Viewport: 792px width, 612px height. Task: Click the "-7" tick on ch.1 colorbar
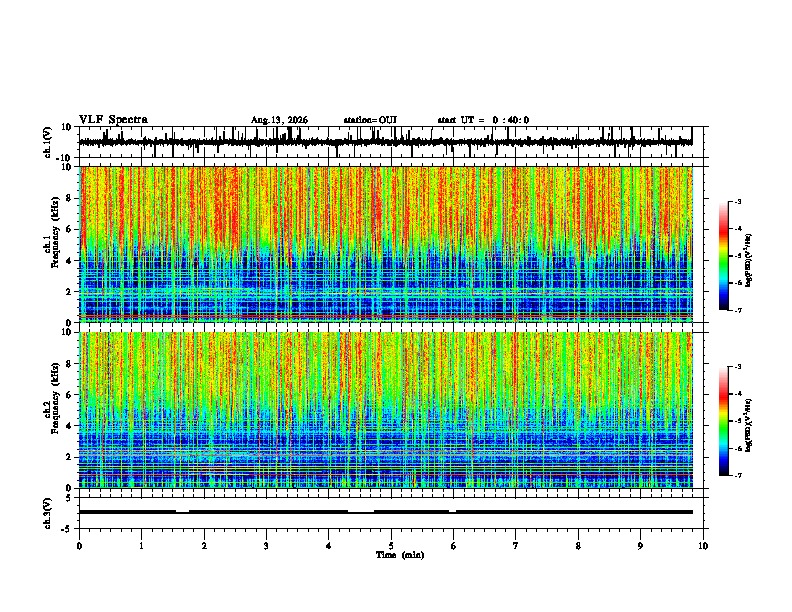(x=737, y=310)
